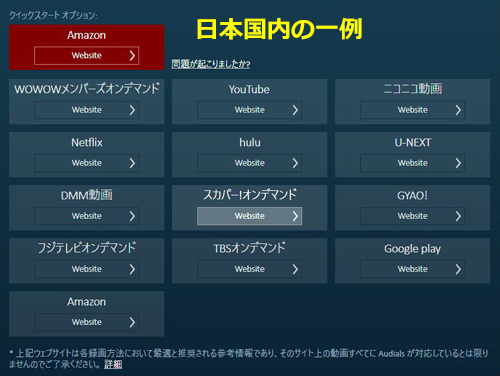This screenshot has width=500, height=376.
Task: Open the hulu Website button
Action: point(249,163)
